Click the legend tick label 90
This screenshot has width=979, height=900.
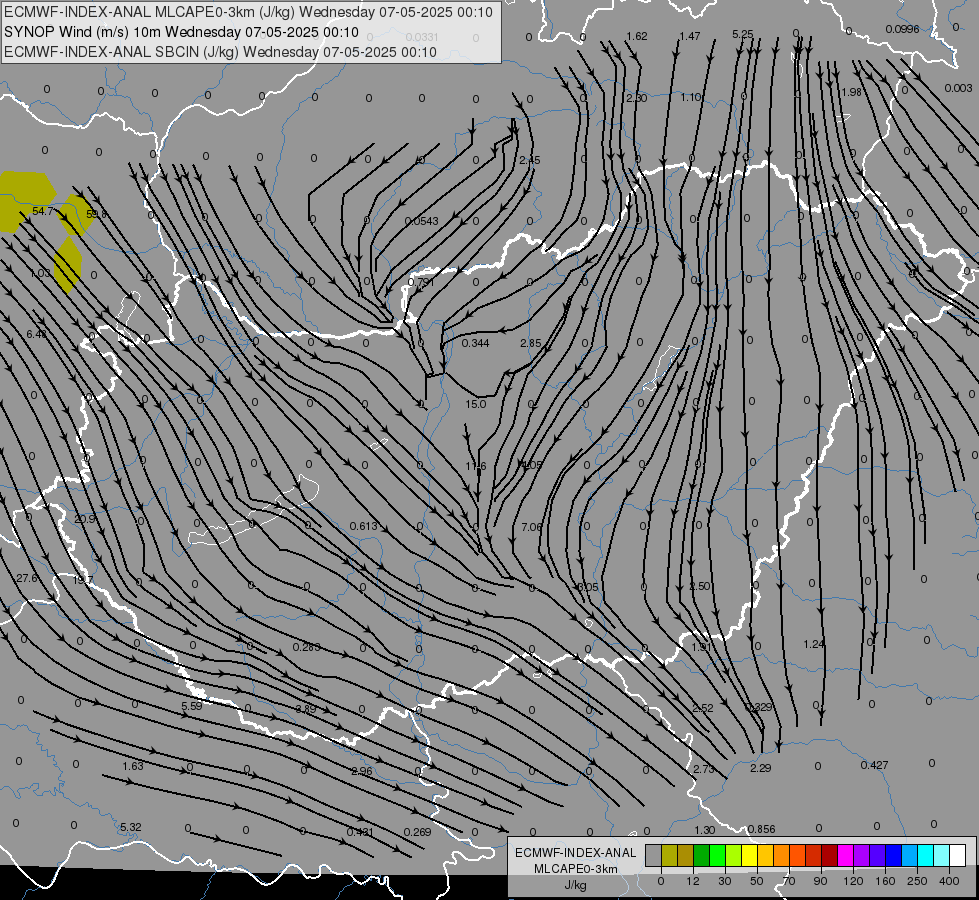pos(820,881)
